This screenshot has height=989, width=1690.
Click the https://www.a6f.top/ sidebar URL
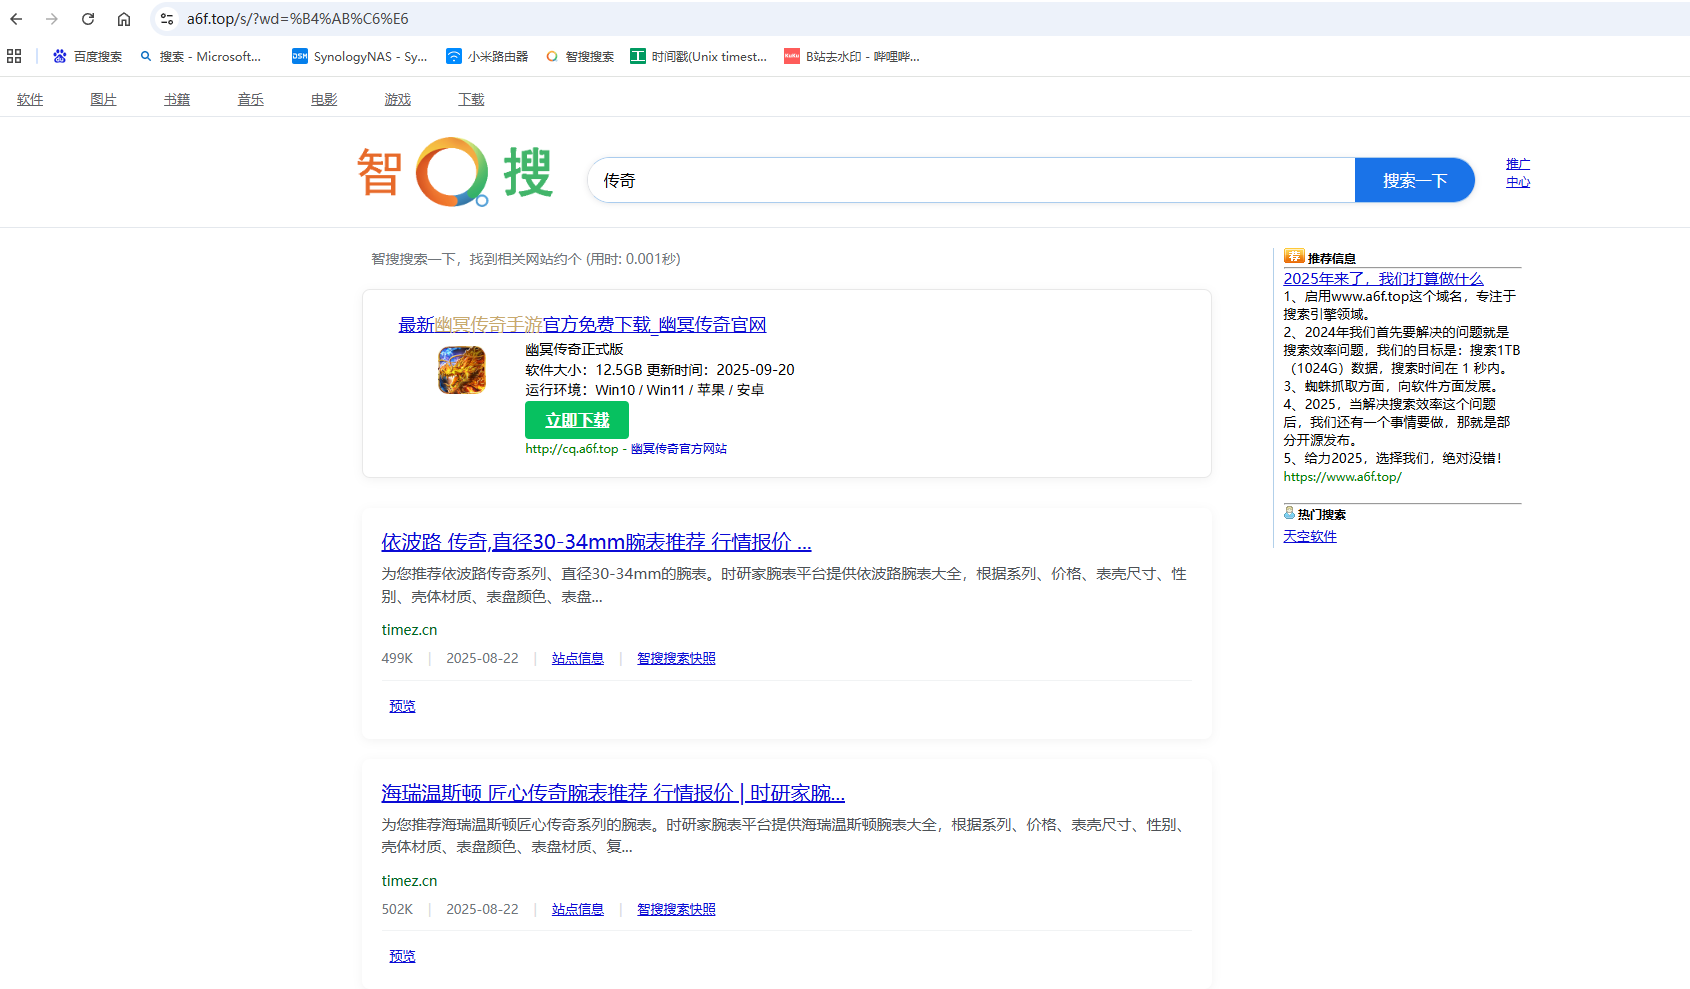click(1342, 477)
